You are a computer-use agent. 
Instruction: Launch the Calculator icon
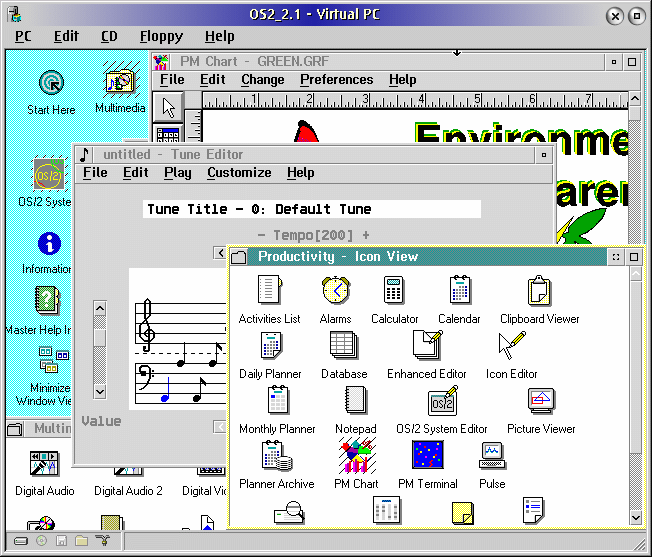point(393,290)
